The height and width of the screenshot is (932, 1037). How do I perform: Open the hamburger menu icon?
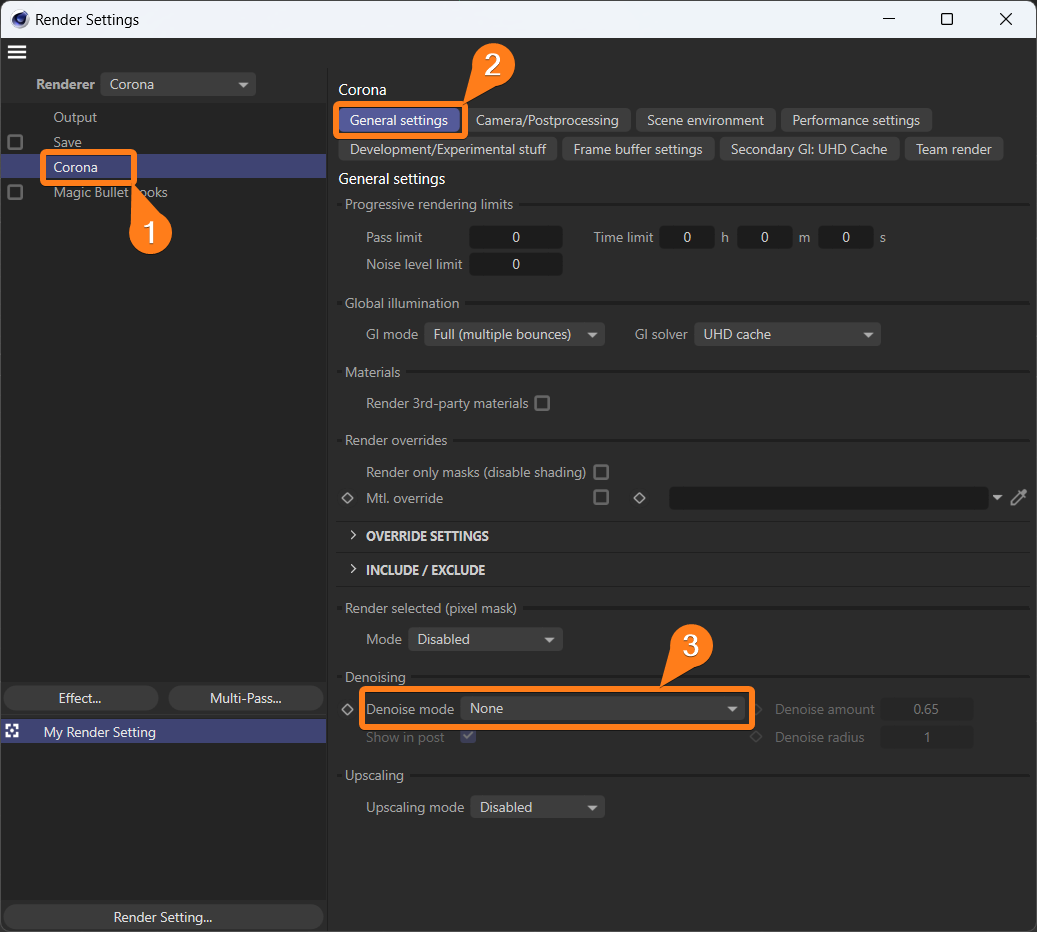pyautogui.click(x=17, y=52)
